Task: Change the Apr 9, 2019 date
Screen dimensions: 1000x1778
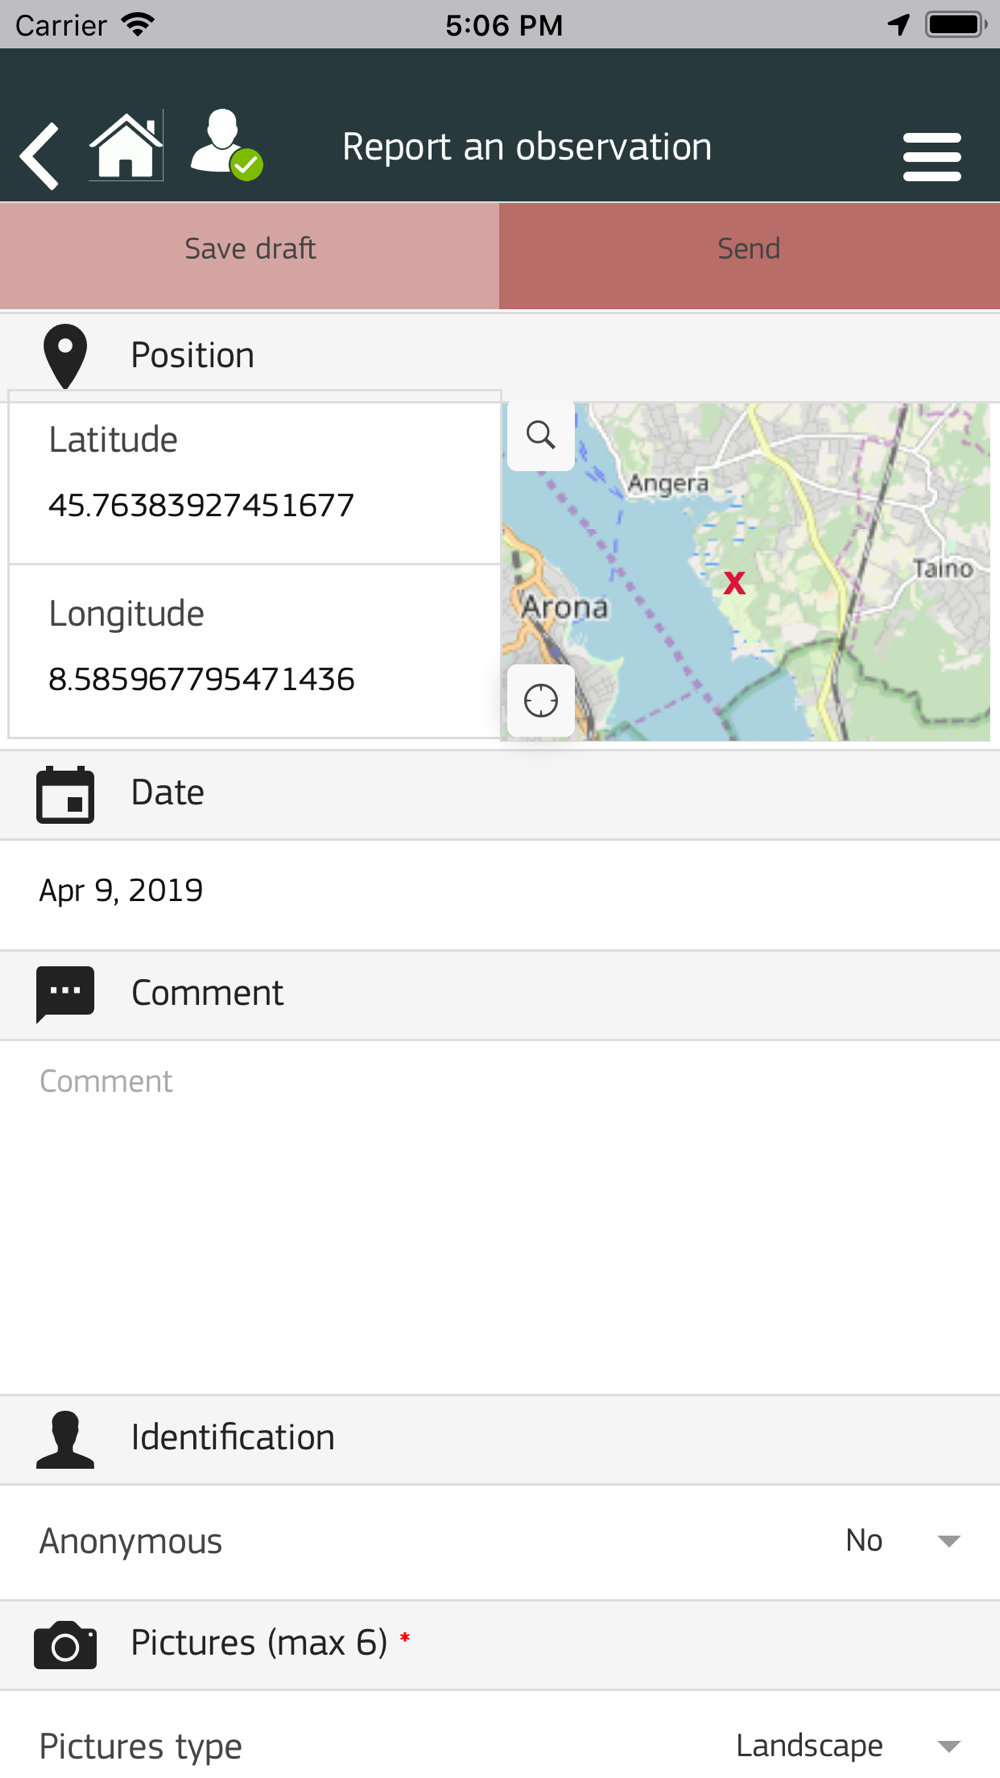Action: pyautogui.click(x=121, y=890)
